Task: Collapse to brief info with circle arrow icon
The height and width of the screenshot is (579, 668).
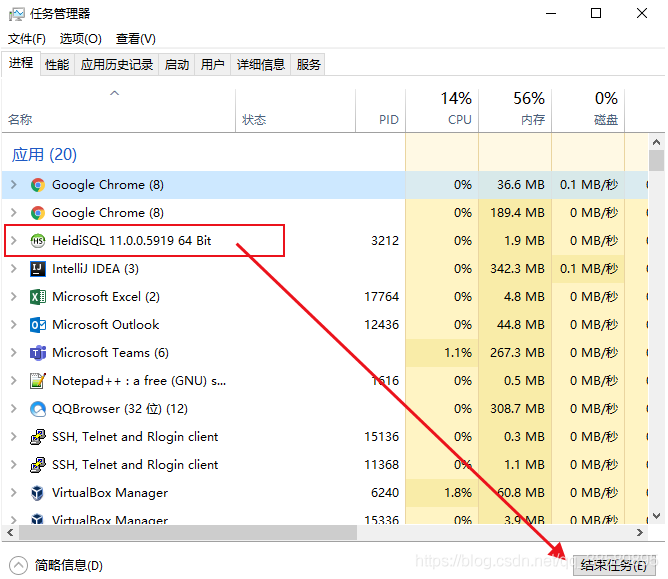Action: [18, 566]
